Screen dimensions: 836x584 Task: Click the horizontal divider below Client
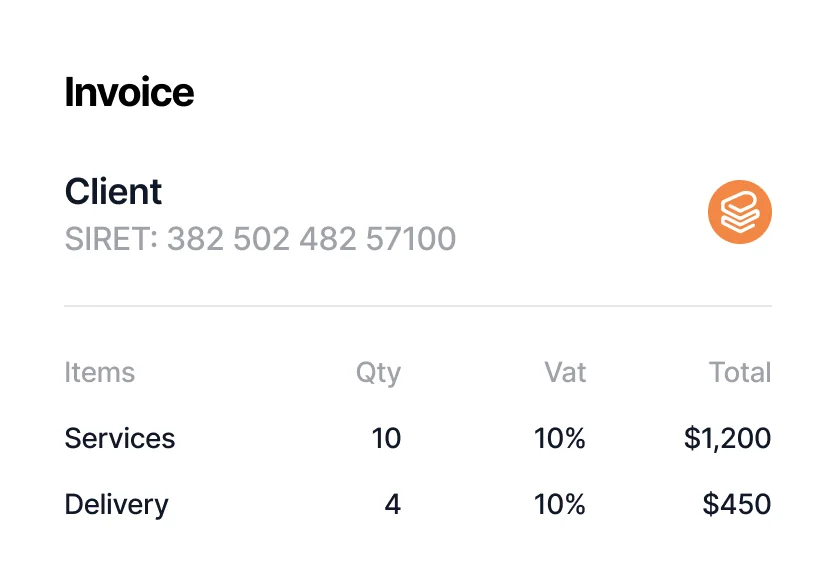pos(418,305)
